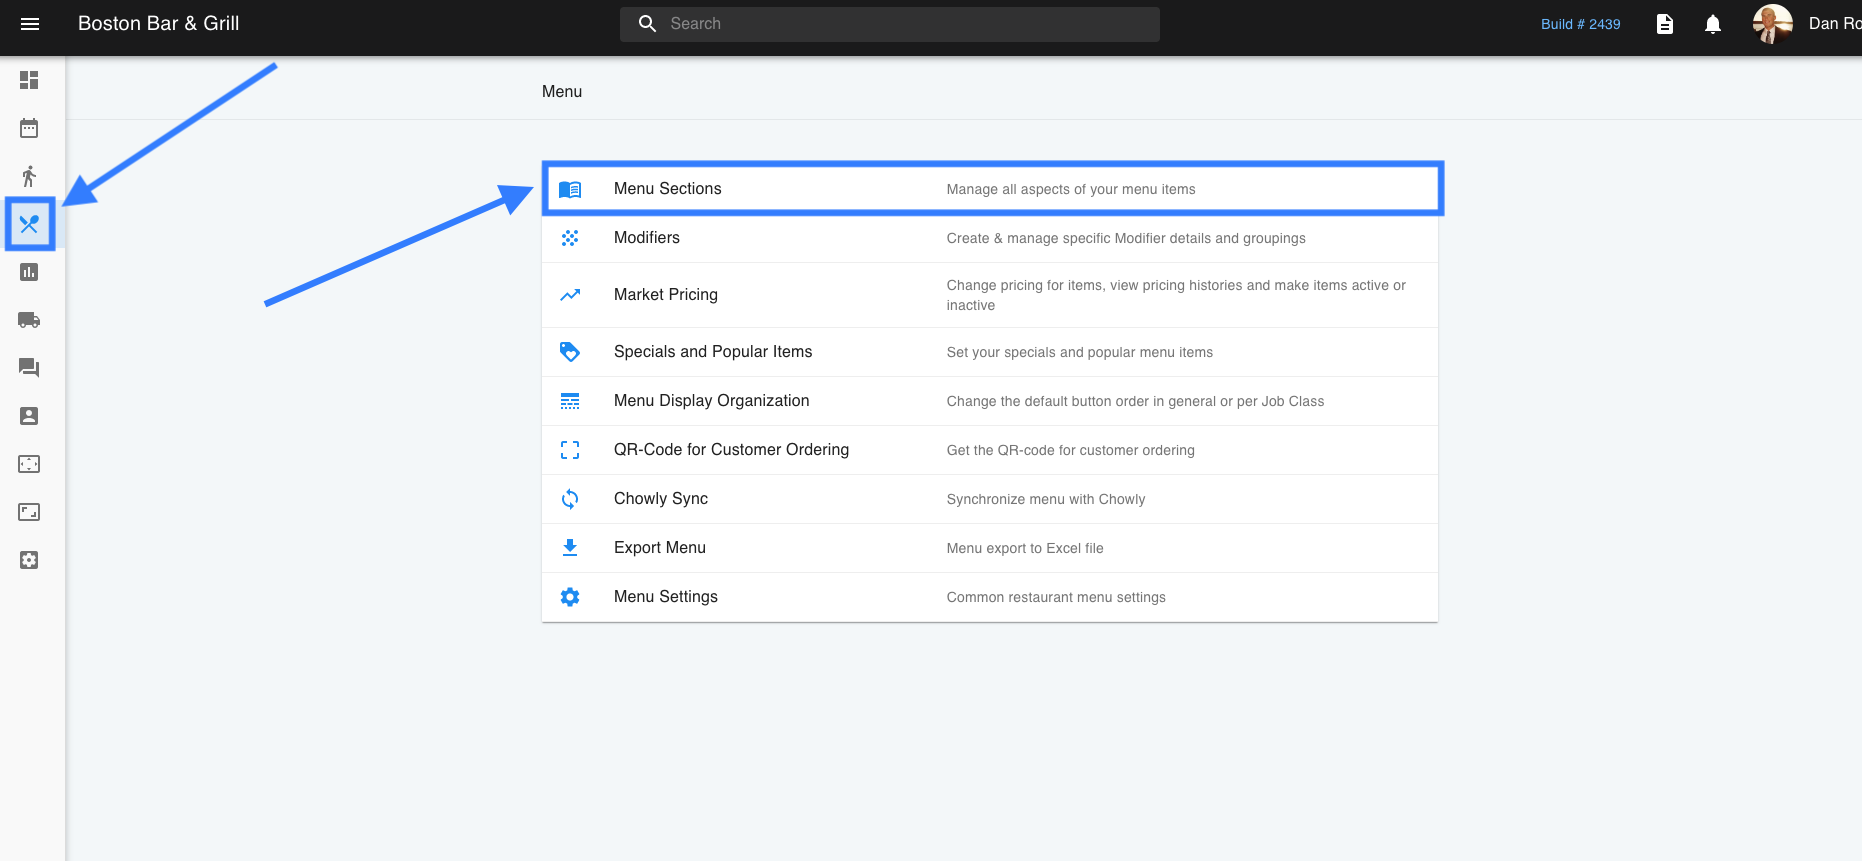Open the calendar icon in sidebar
This screenshot has height=861, width=1862.
tap(29, 128)
